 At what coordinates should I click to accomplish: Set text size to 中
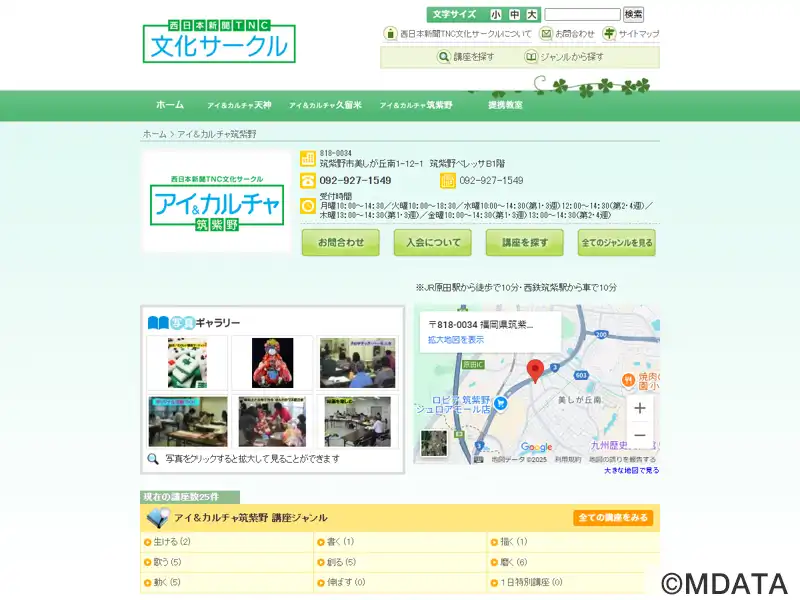pos(514,14)
